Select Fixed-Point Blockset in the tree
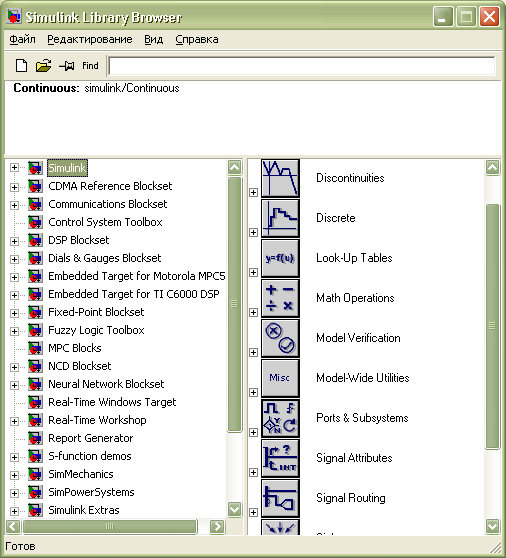This screenshot has height=558, width=506. 96,312
